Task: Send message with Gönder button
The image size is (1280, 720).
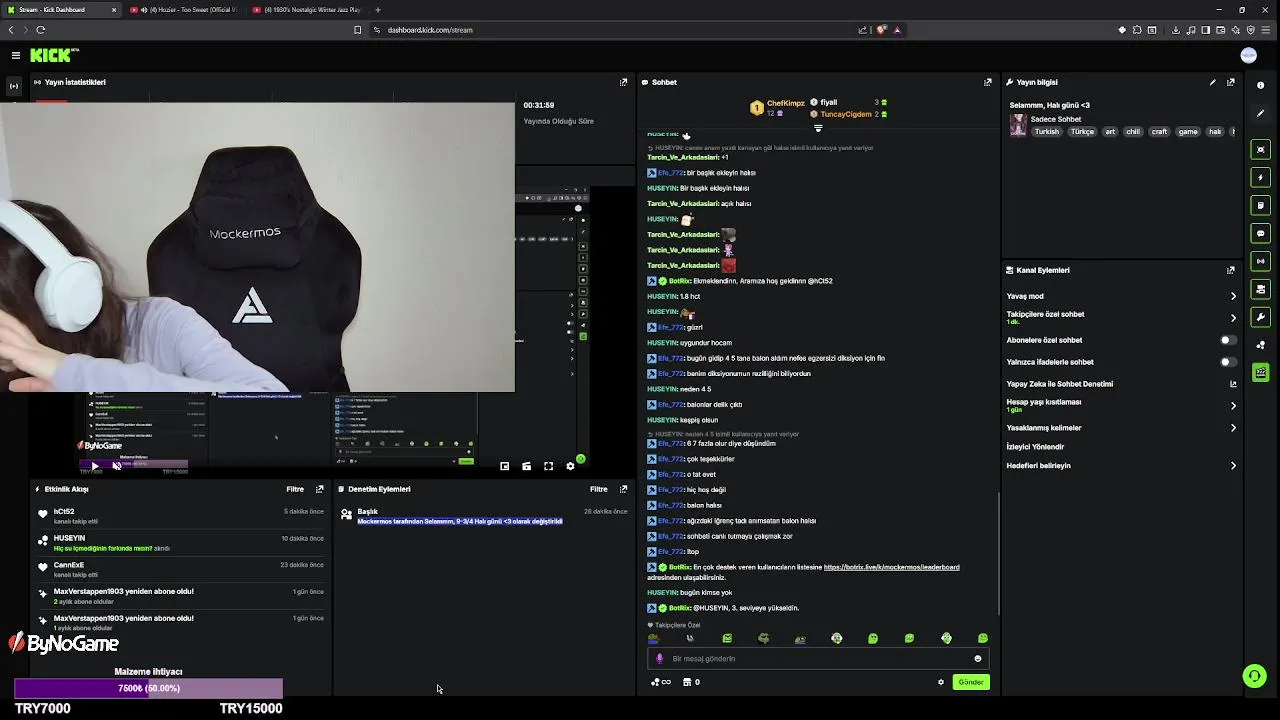Action: (971, 682)
